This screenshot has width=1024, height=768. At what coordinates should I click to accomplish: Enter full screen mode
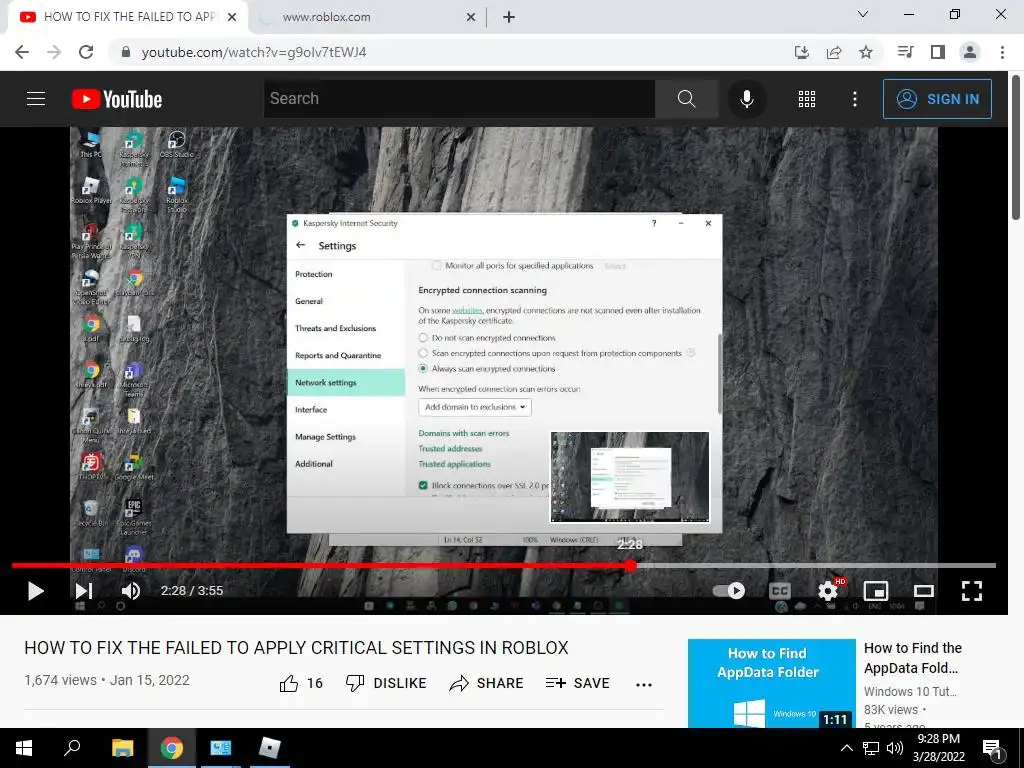pos(972,591)
